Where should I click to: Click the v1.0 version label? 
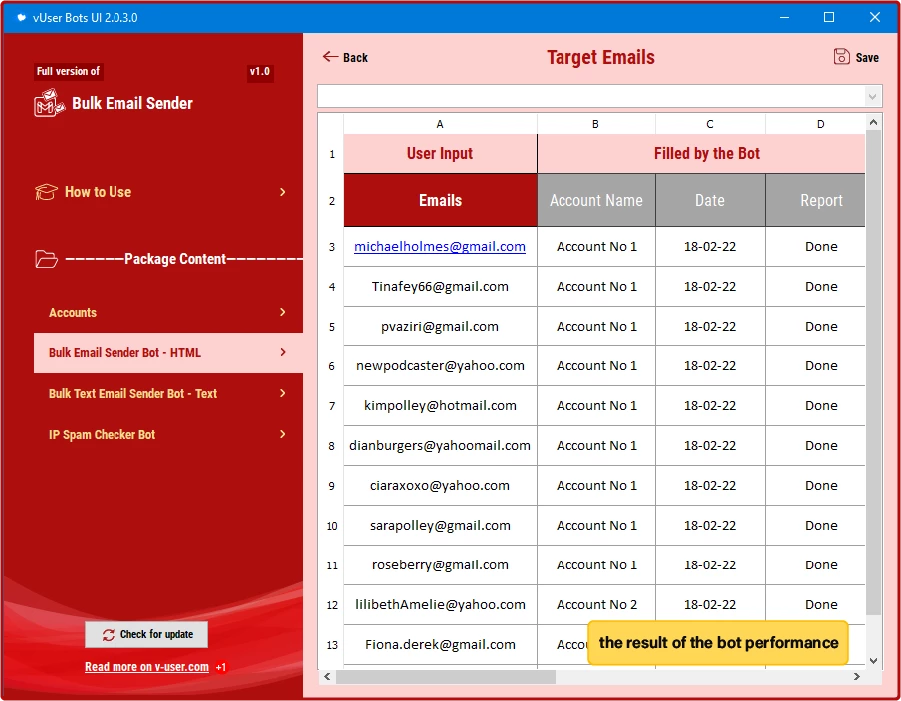[x=260, y=71]
